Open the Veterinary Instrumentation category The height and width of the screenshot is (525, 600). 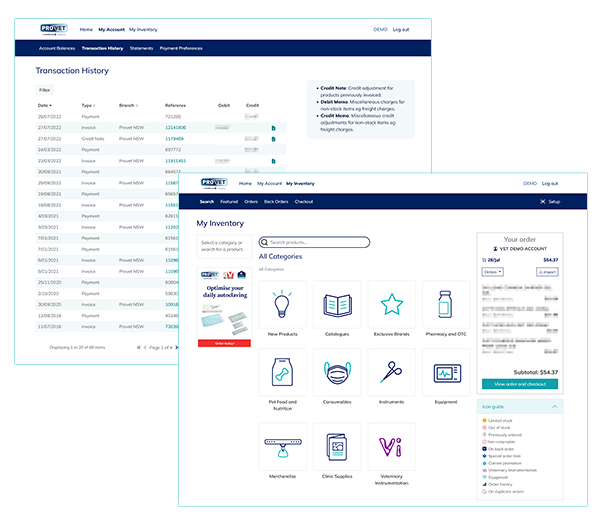(391, 446)
